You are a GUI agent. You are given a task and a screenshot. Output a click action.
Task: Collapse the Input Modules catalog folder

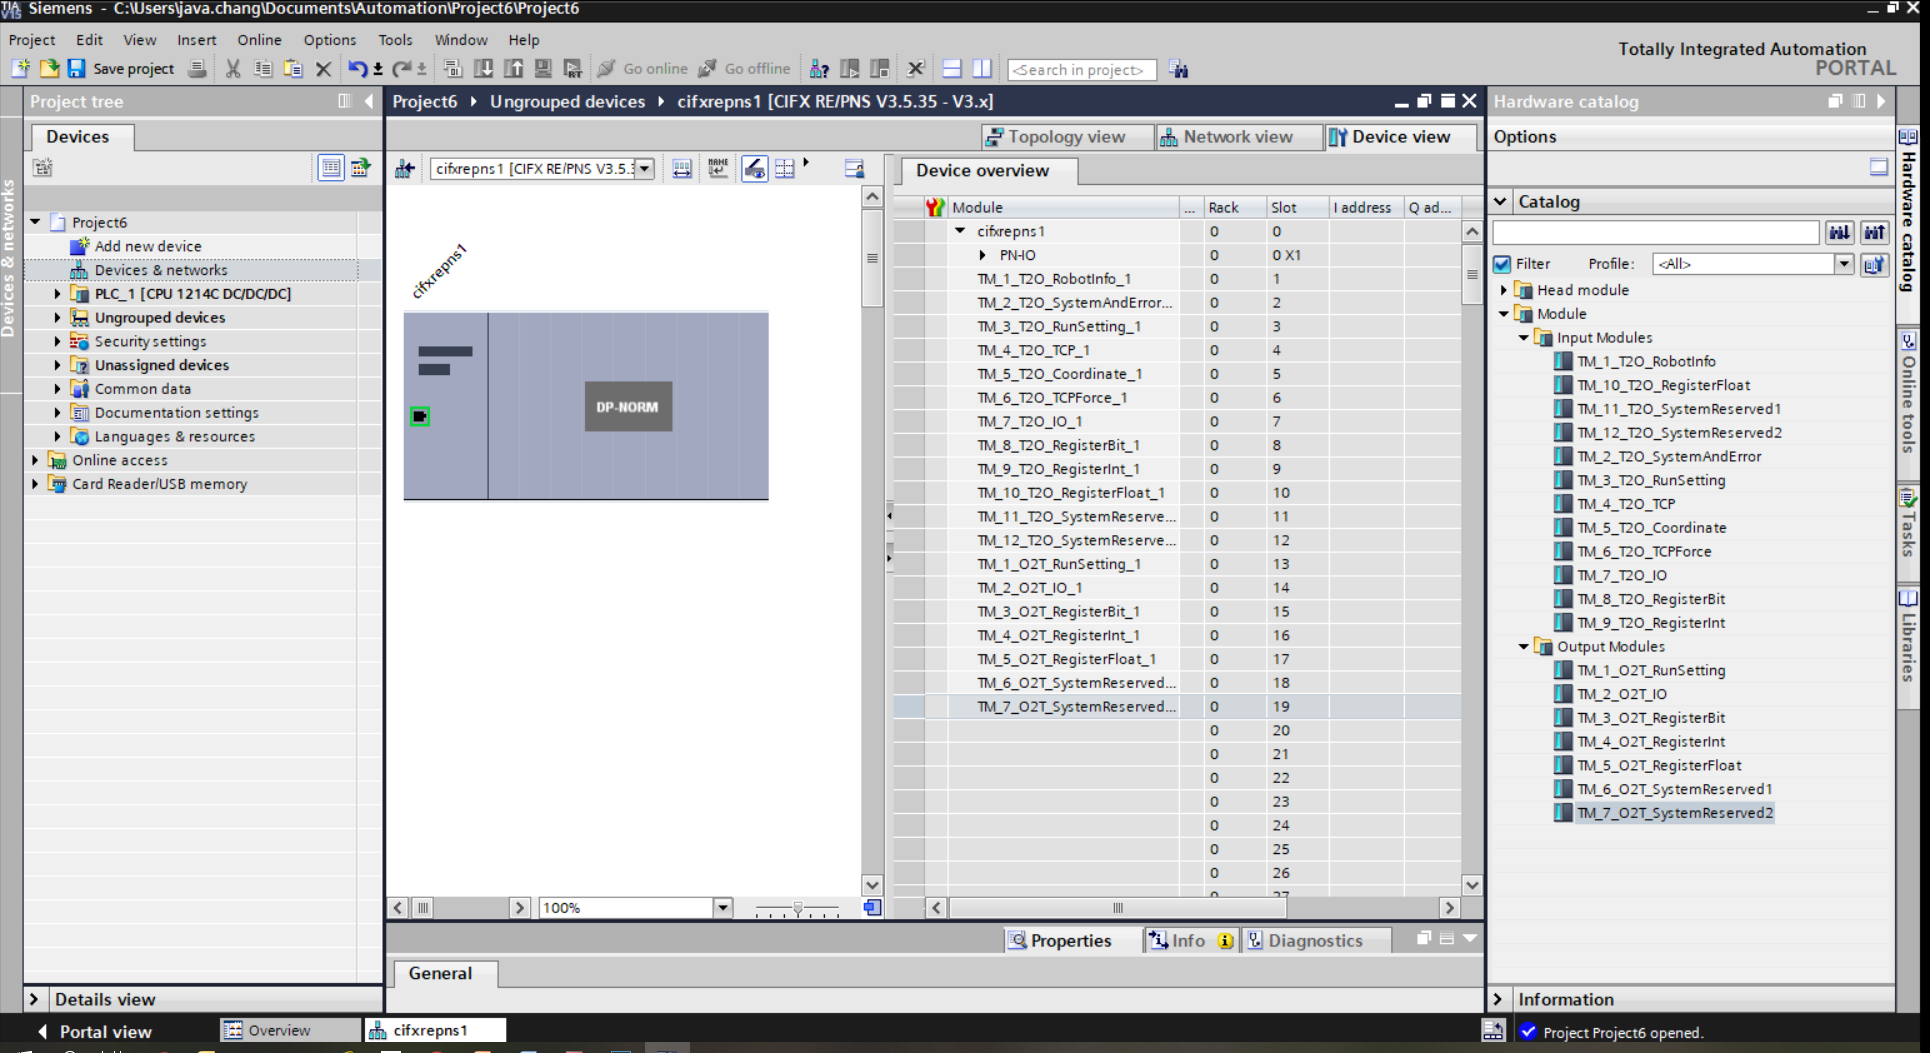(x=1523, y=337)
